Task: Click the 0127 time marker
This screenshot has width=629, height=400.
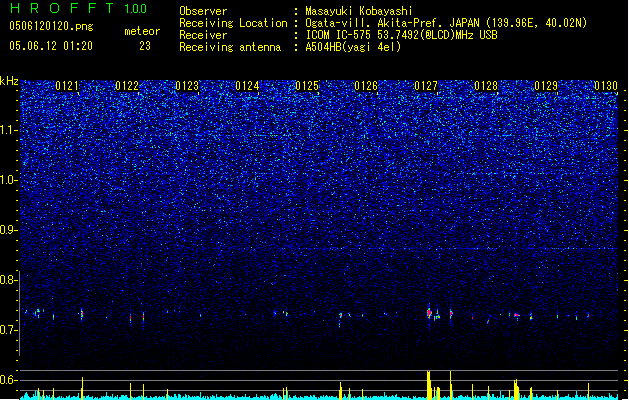Action: (x=426, y=86)
